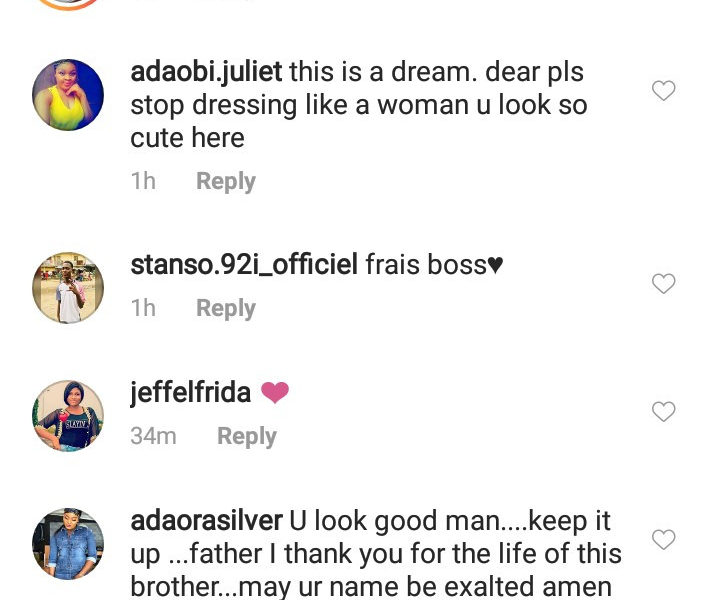Tap the heart beside stanso.92i_officiel's comment
Image resolution: width=720 pixels, height=600 pixels.
tap(664, 284)
